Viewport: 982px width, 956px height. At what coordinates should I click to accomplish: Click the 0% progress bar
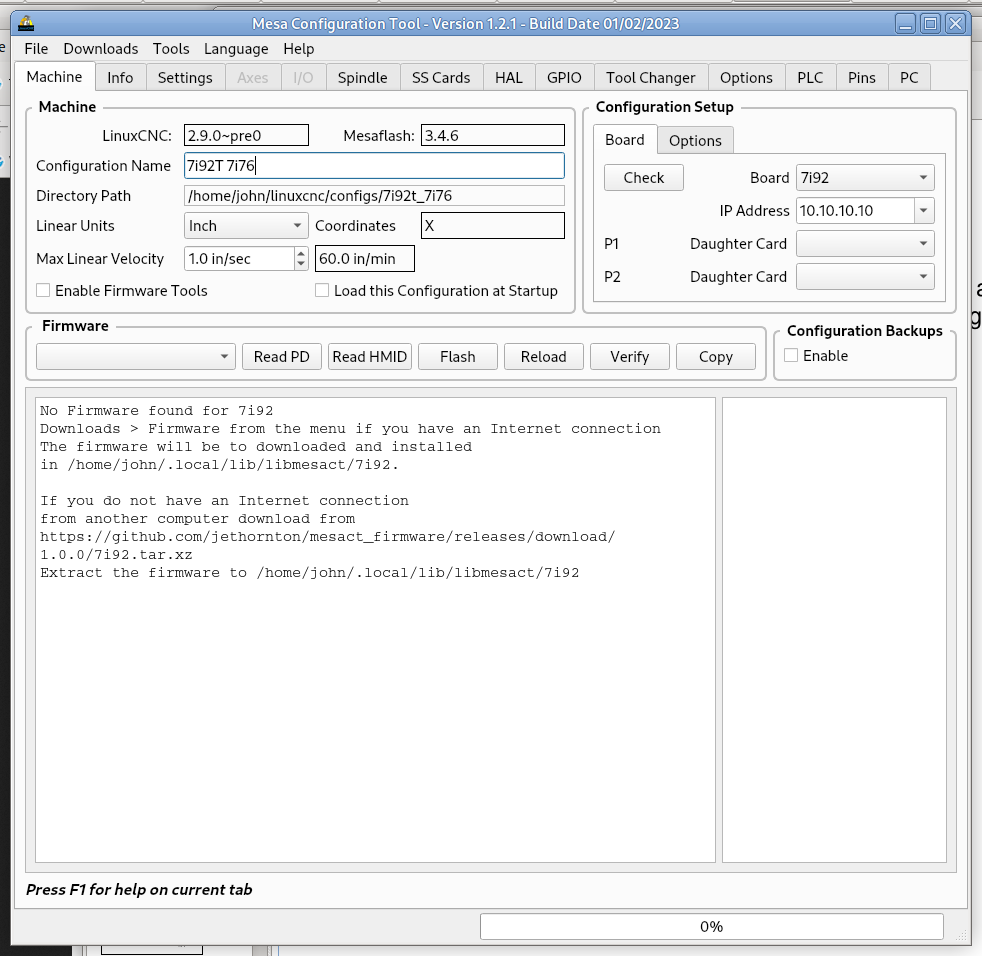pyautogui.click(x=711, y=927)
